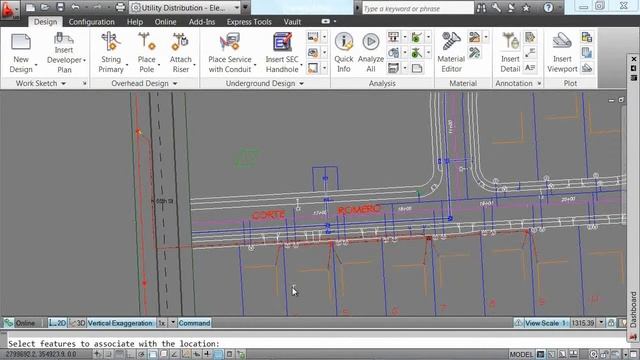
Task: Toggle the Command button in status bar
Action: [194, 323]
